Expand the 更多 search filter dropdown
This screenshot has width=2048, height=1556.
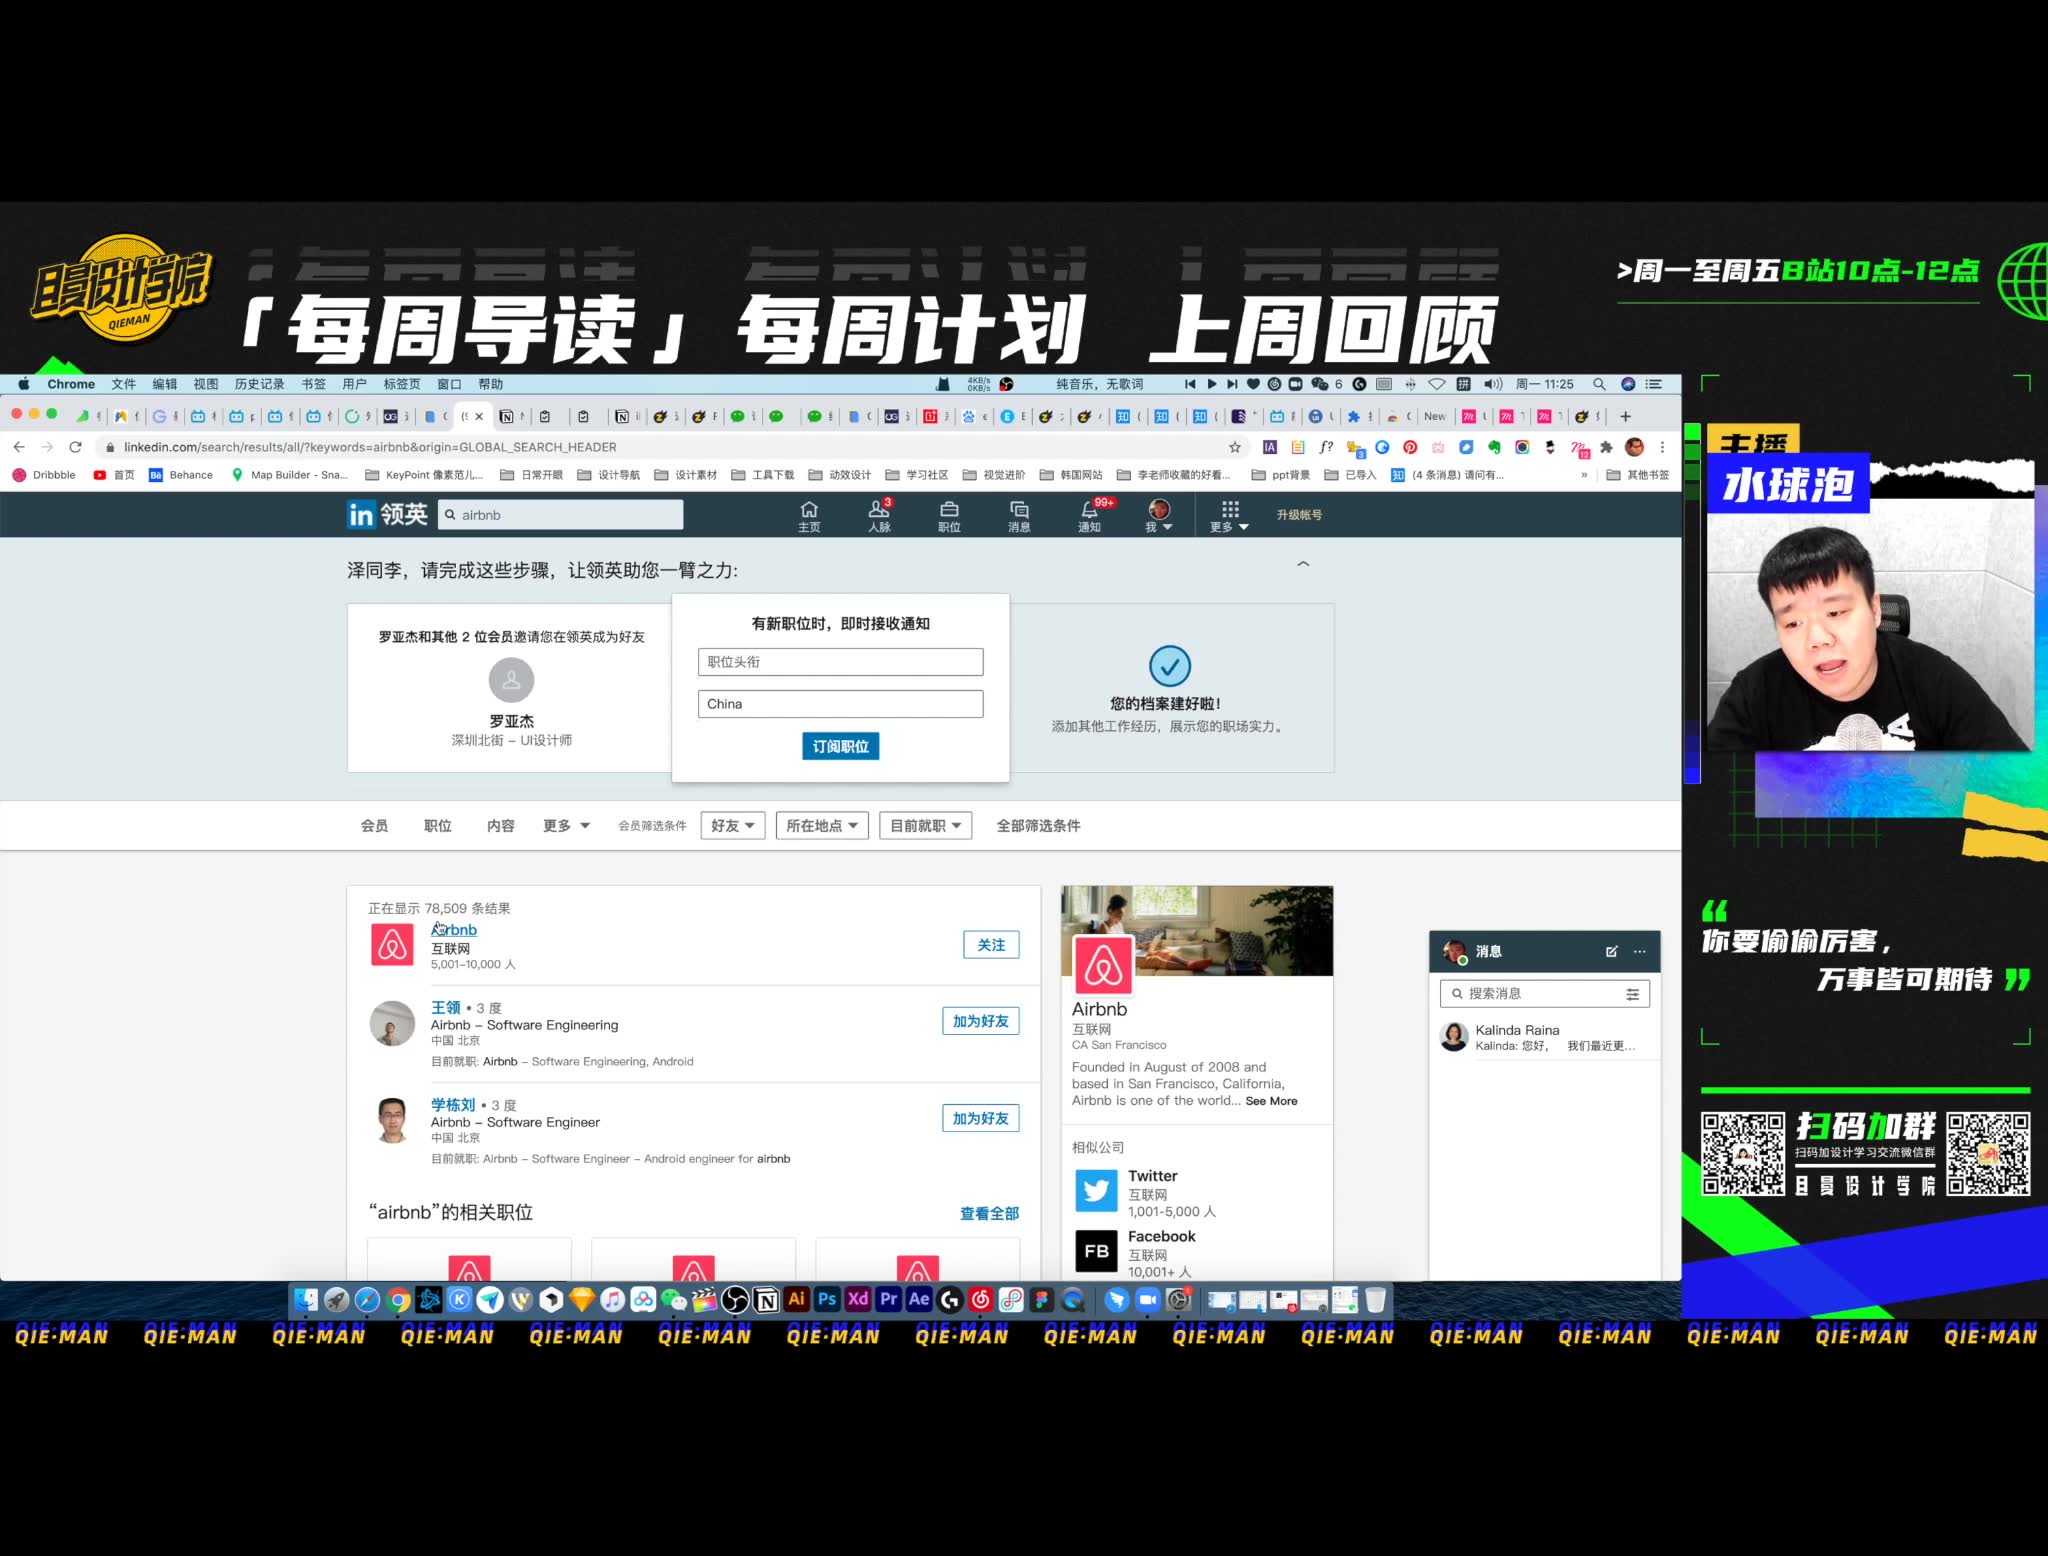tap(566, 826)
